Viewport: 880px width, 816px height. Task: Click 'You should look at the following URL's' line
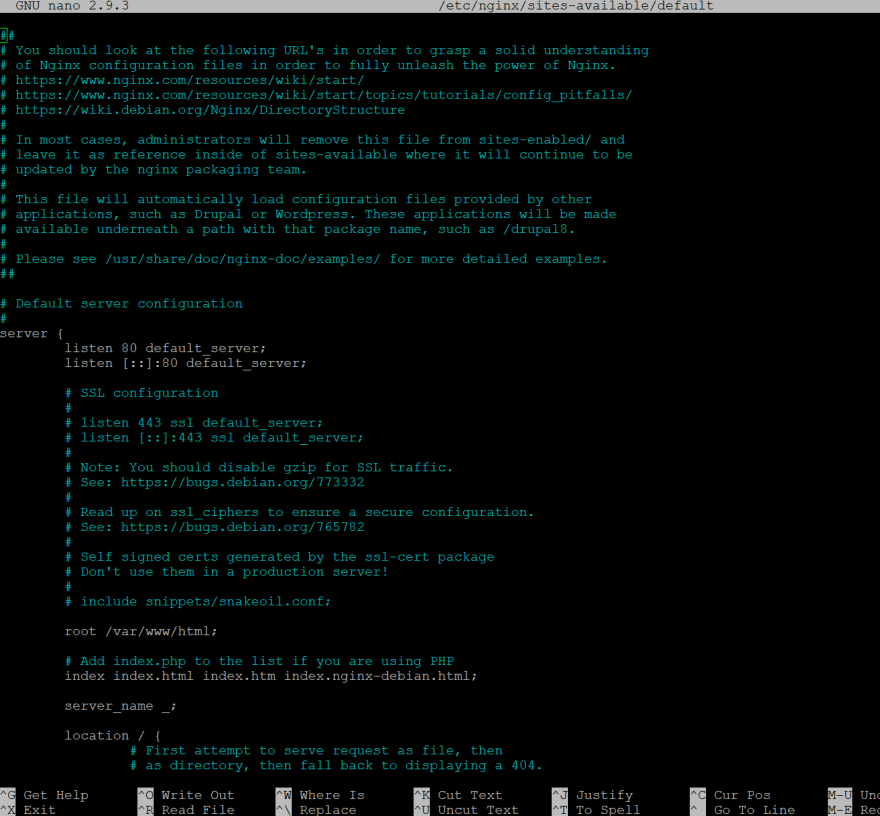pos(324,50)
